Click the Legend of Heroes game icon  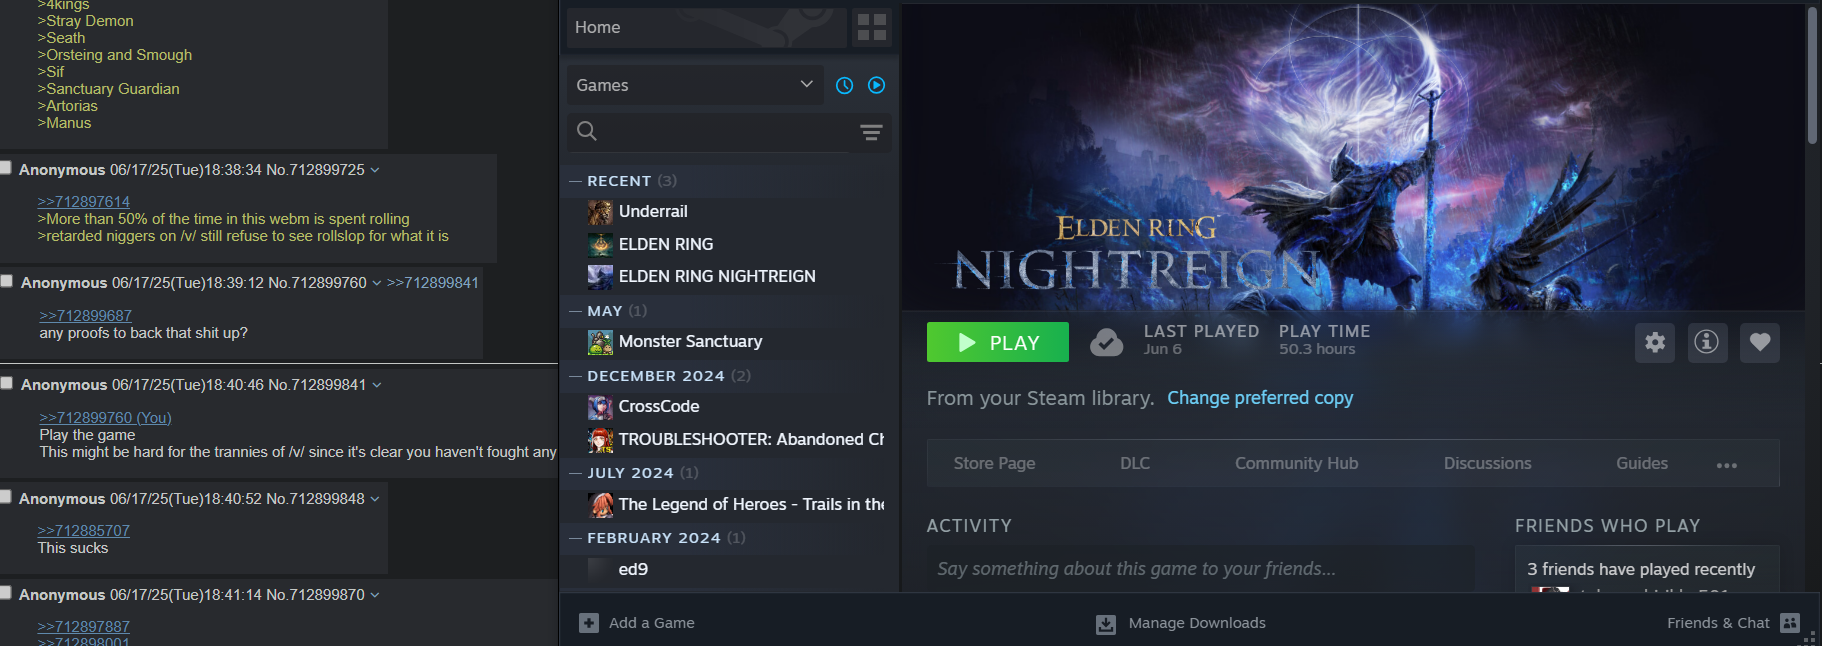coord(600,505)
